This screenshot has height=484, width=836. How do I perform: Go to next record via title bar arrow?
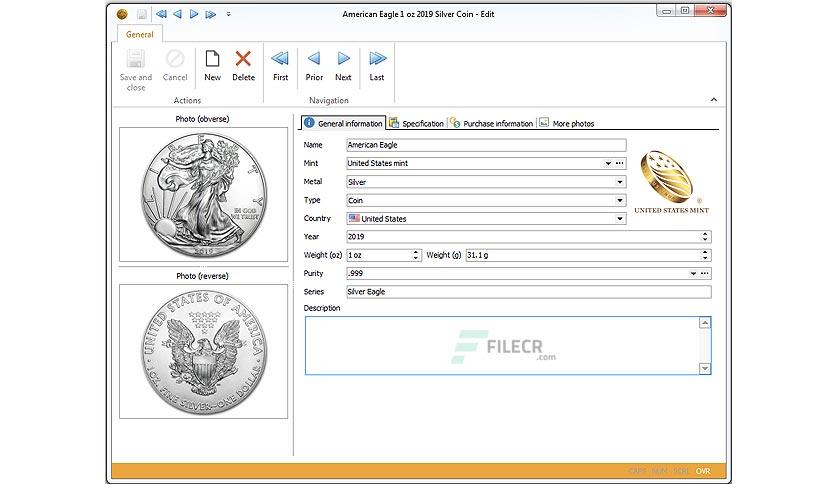194,14
